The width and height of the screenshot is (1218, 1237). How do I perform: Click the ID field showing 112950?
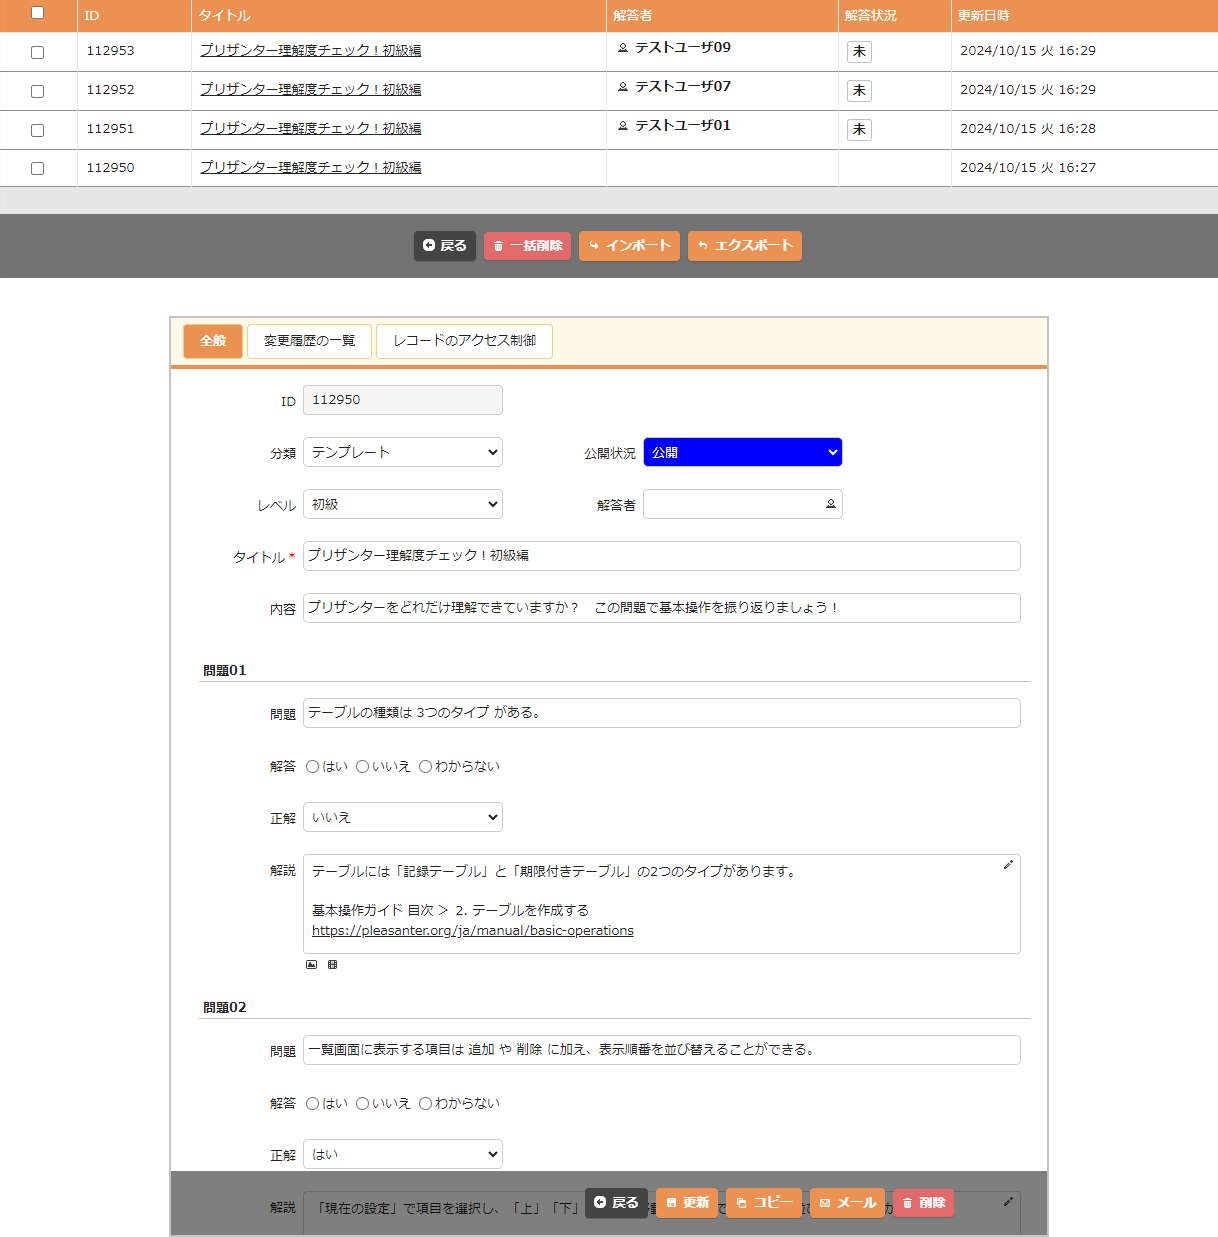(403, 400)
